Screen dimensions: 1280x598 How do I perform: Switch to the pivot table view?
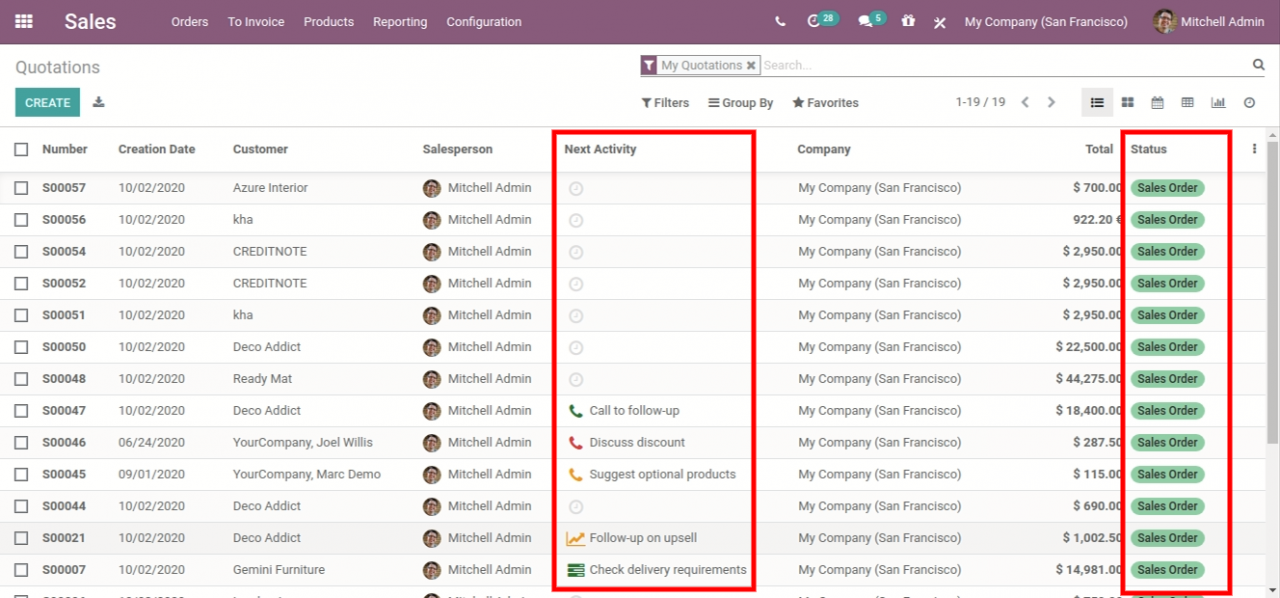(x=1187, y=102)
